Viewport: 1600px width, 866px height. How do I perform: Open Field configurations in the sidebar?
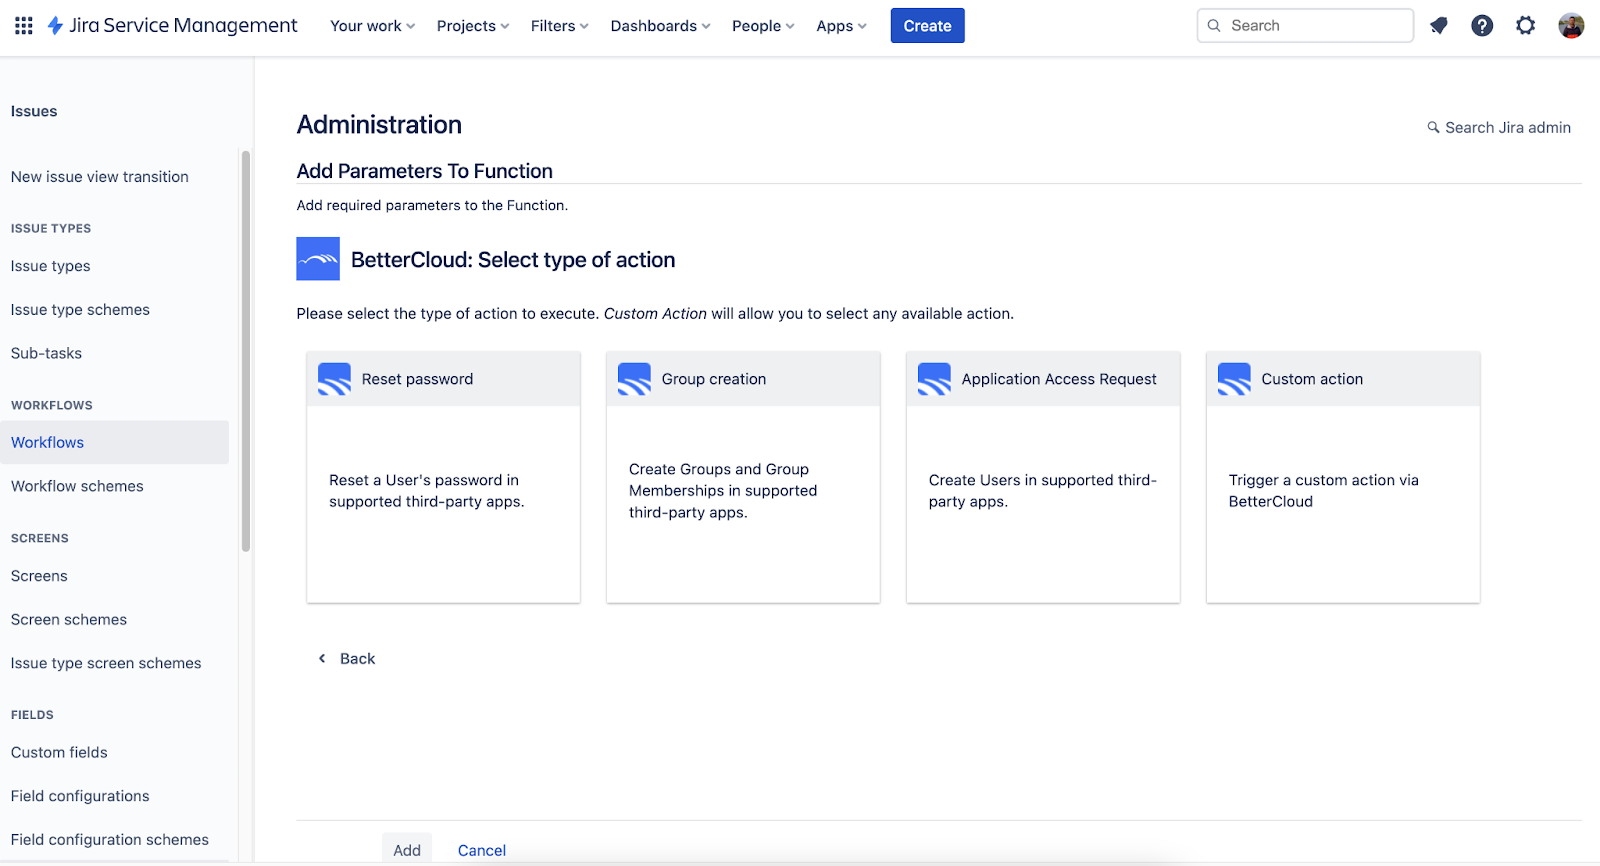click(80, 796)
